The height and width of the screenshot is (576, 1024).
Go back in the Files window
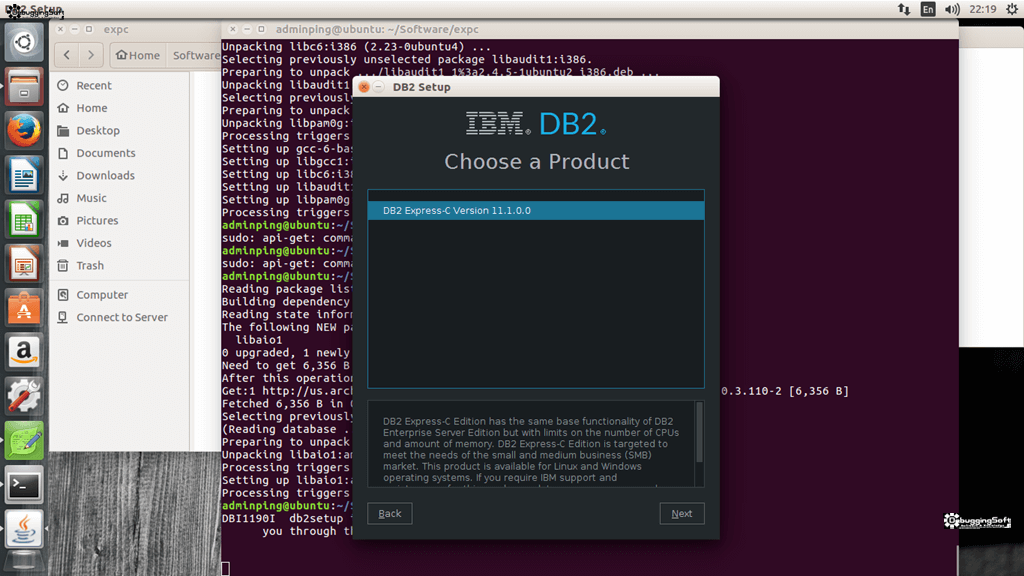tap(67, 56)
